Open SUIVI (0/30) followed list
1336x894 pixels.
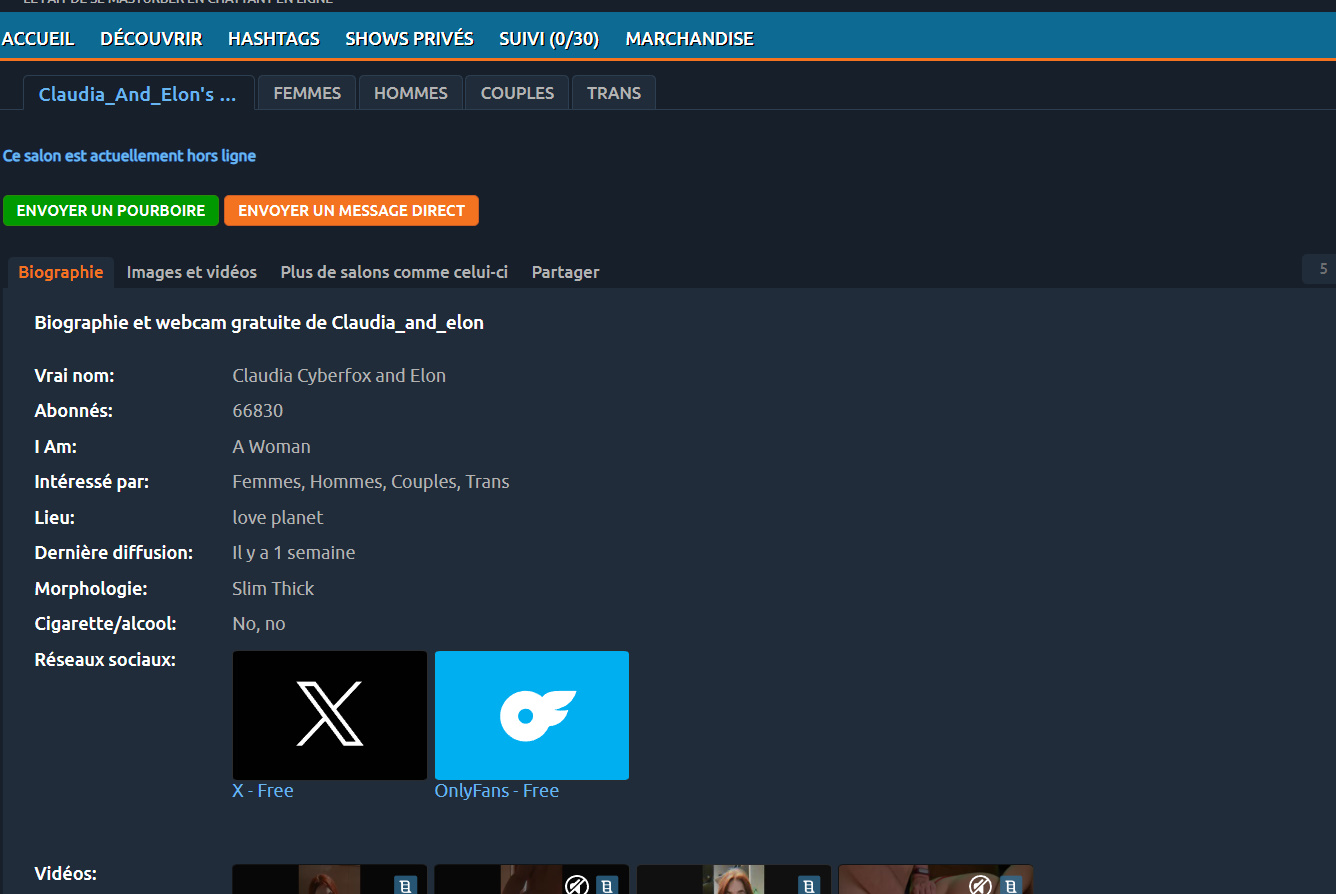[x=549, y=39]
